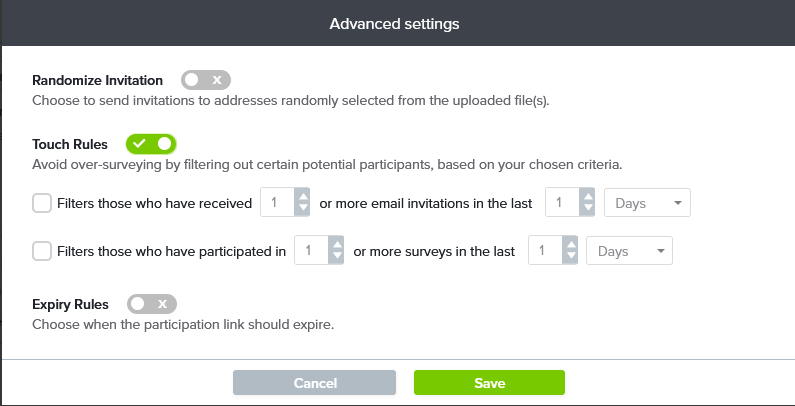Cancel the advanced settings dialog
This screenshot has height=406, width=795.
315,383
